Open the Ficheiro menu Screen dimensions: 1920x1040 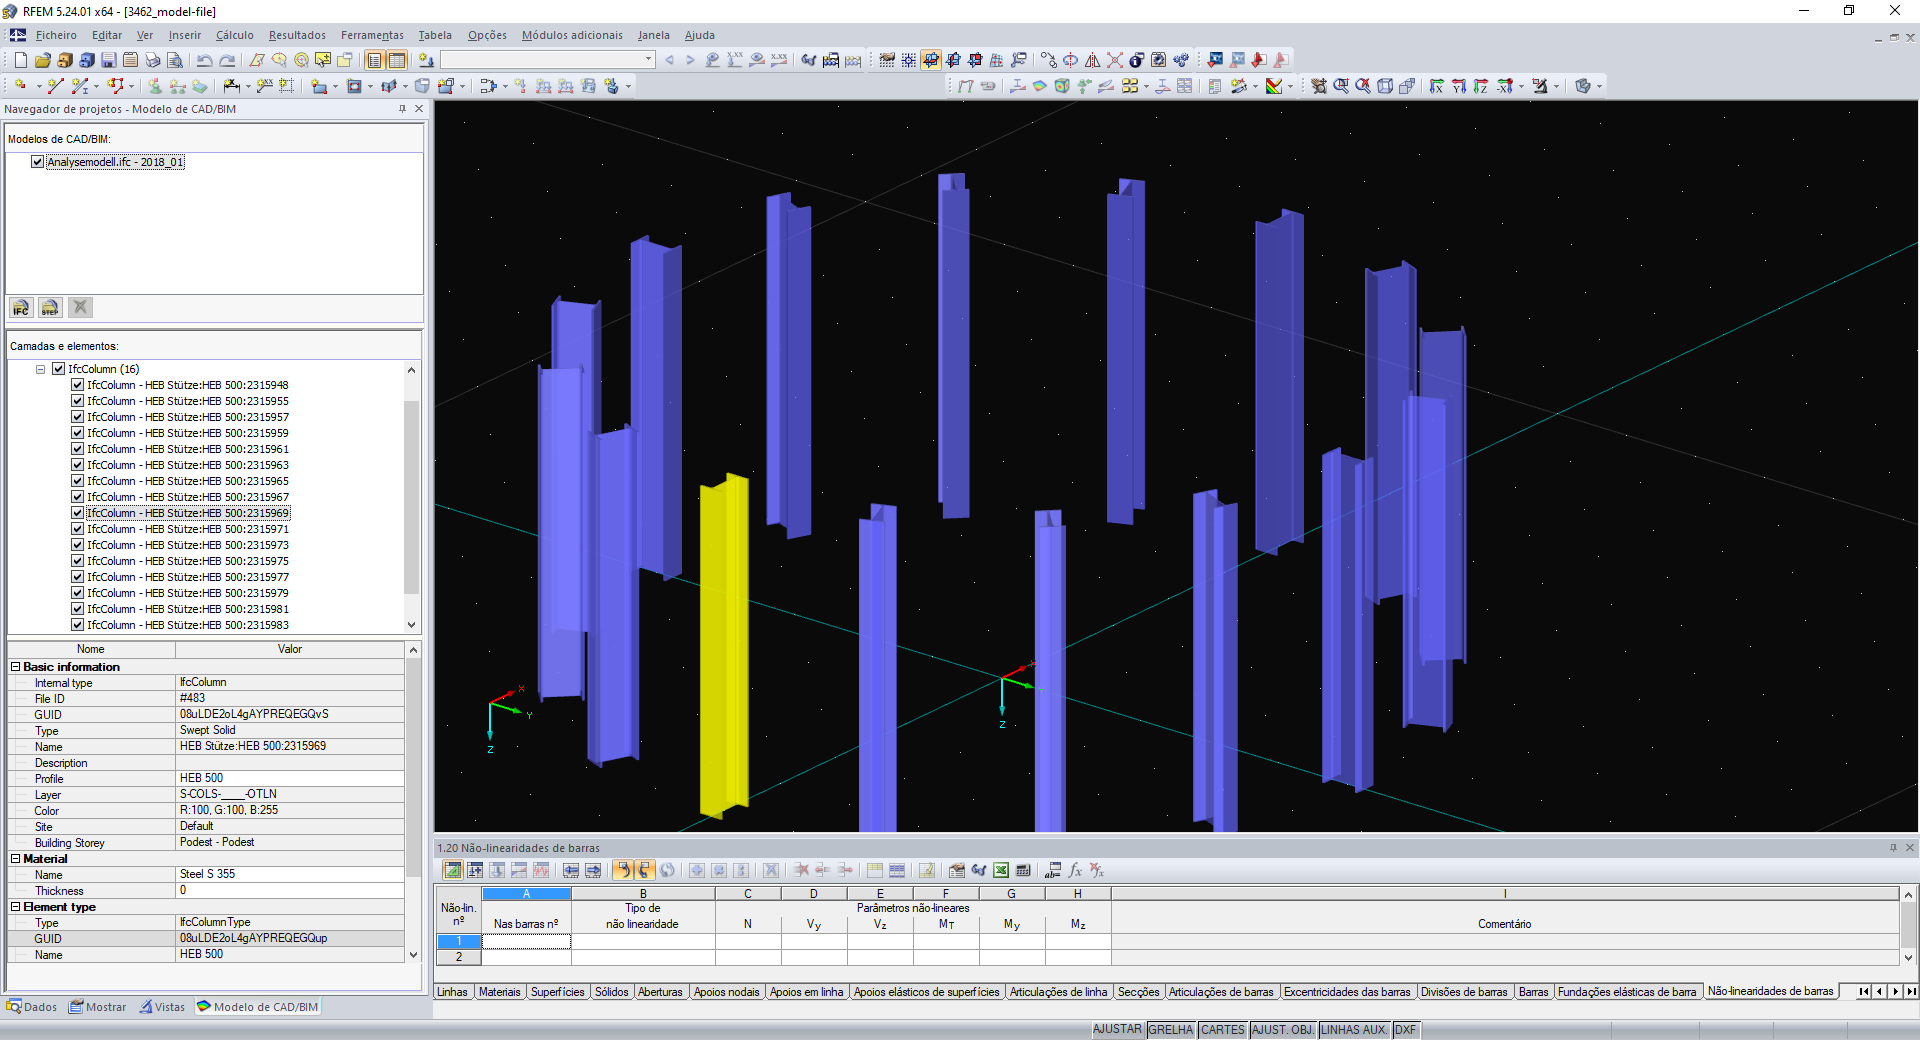tap(56, 35)
